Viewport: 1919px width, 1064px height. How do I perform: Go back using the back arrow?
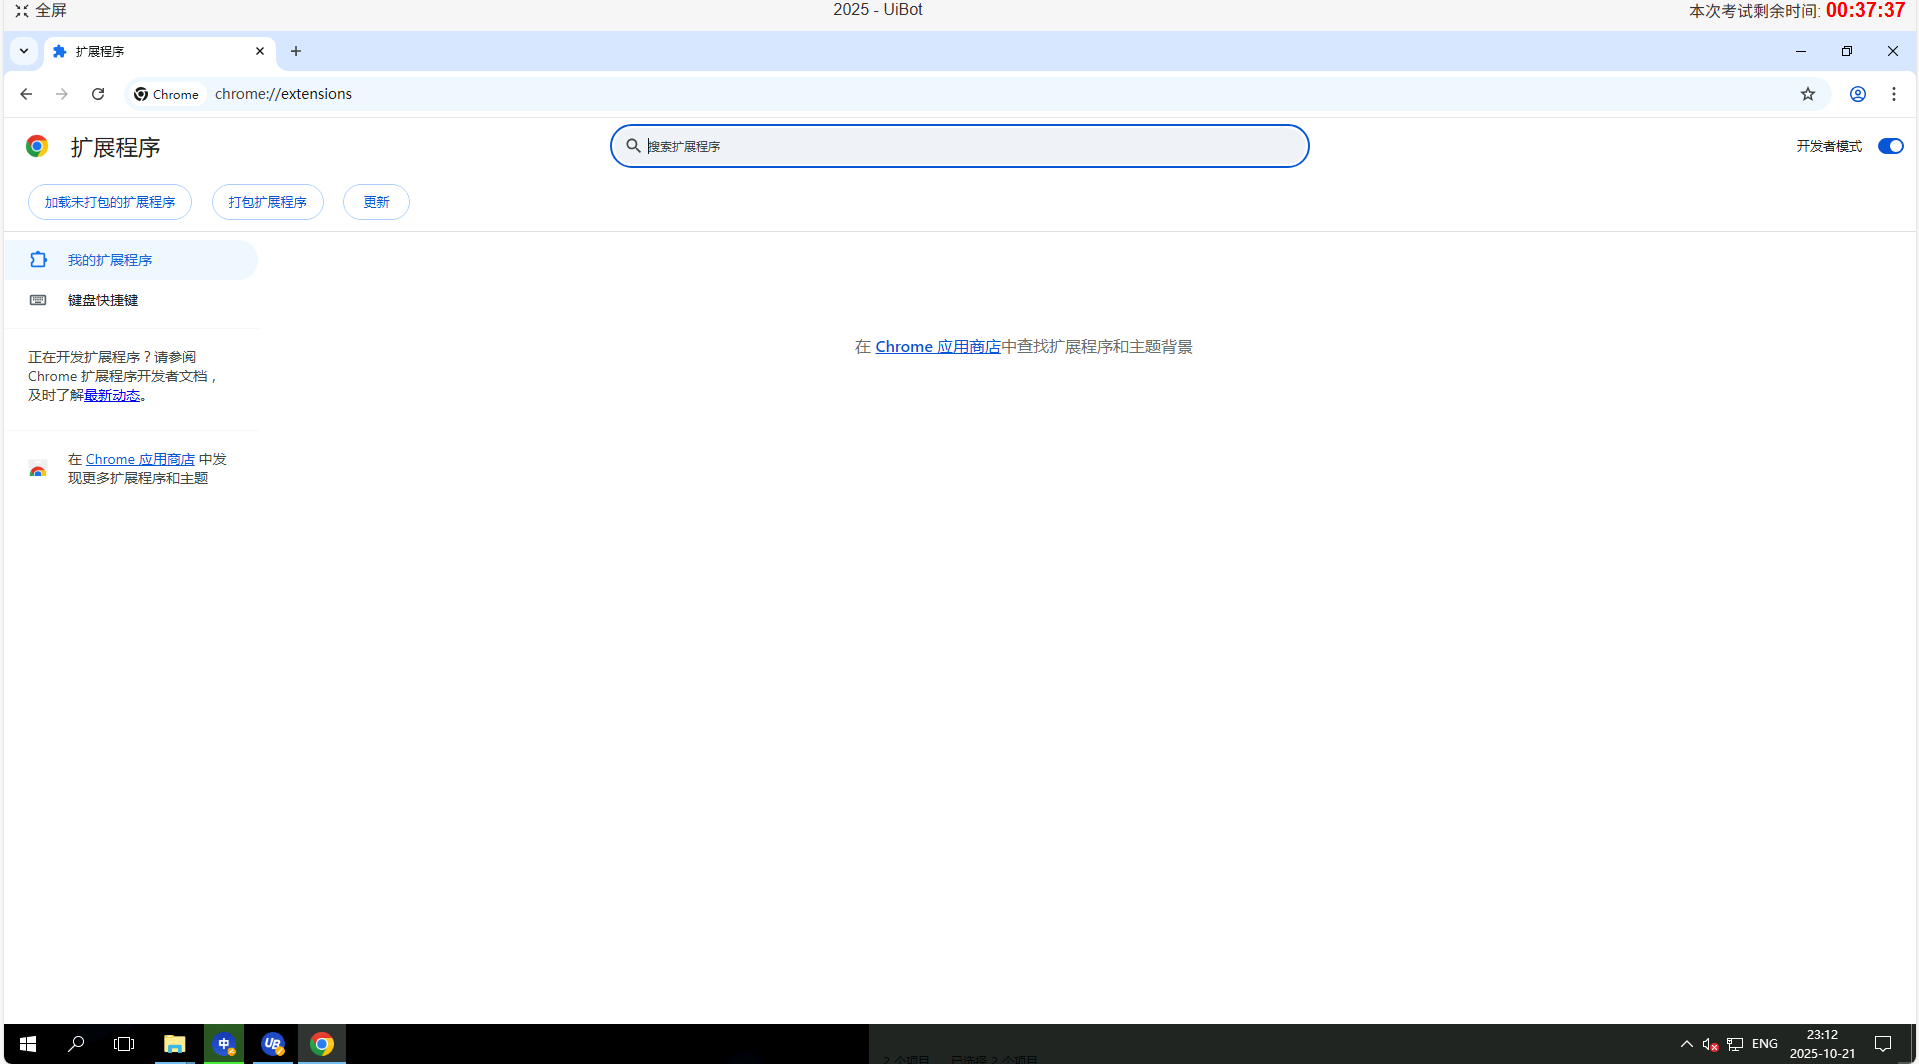(26, 94)
